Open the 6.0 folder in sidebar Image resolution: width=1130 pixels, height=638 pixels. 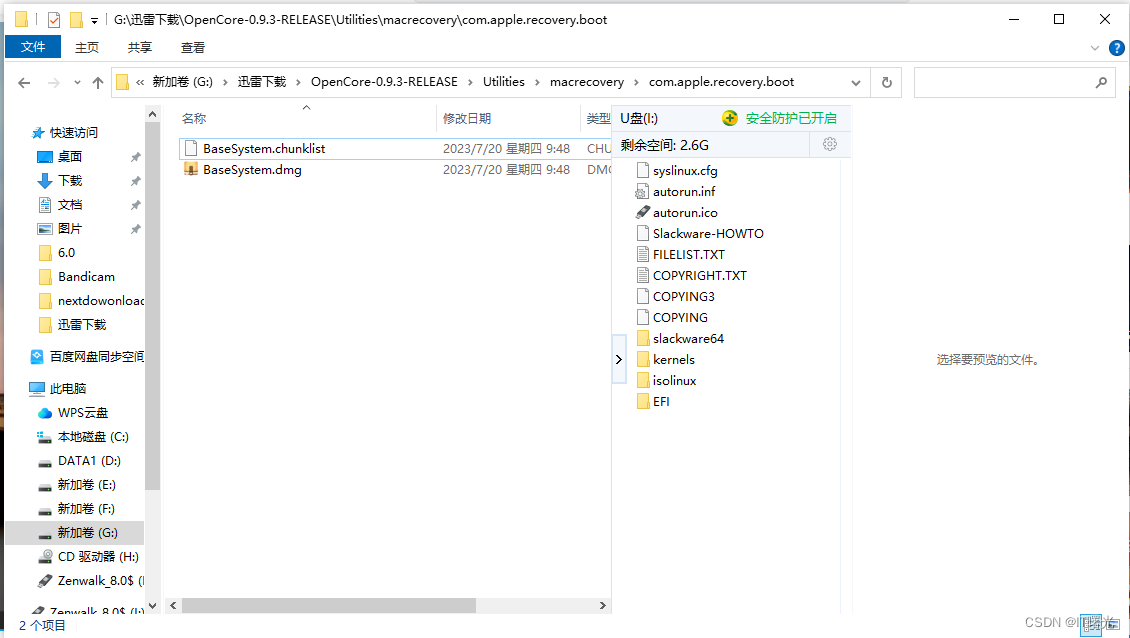[x=66, y=253]
